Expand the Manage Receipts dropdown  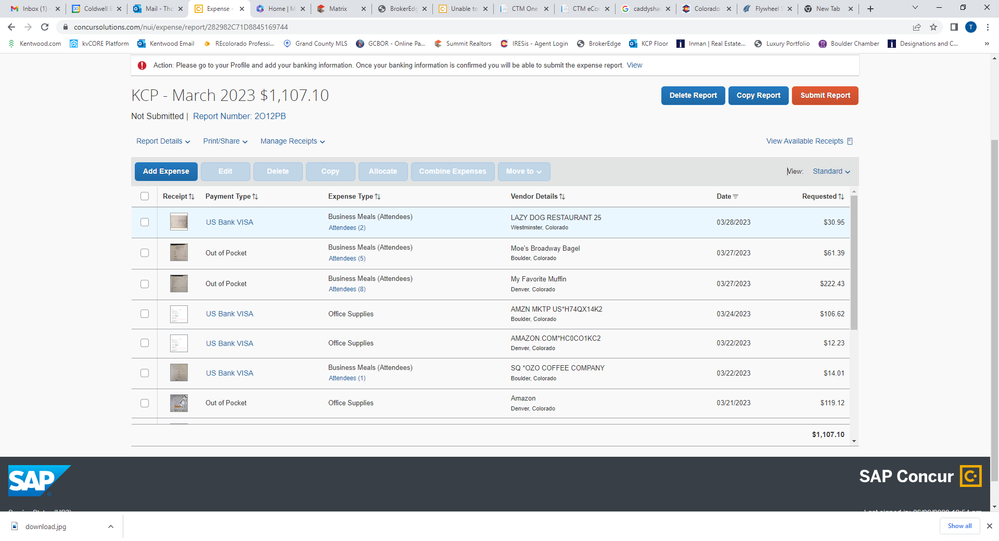pos(292,141)
